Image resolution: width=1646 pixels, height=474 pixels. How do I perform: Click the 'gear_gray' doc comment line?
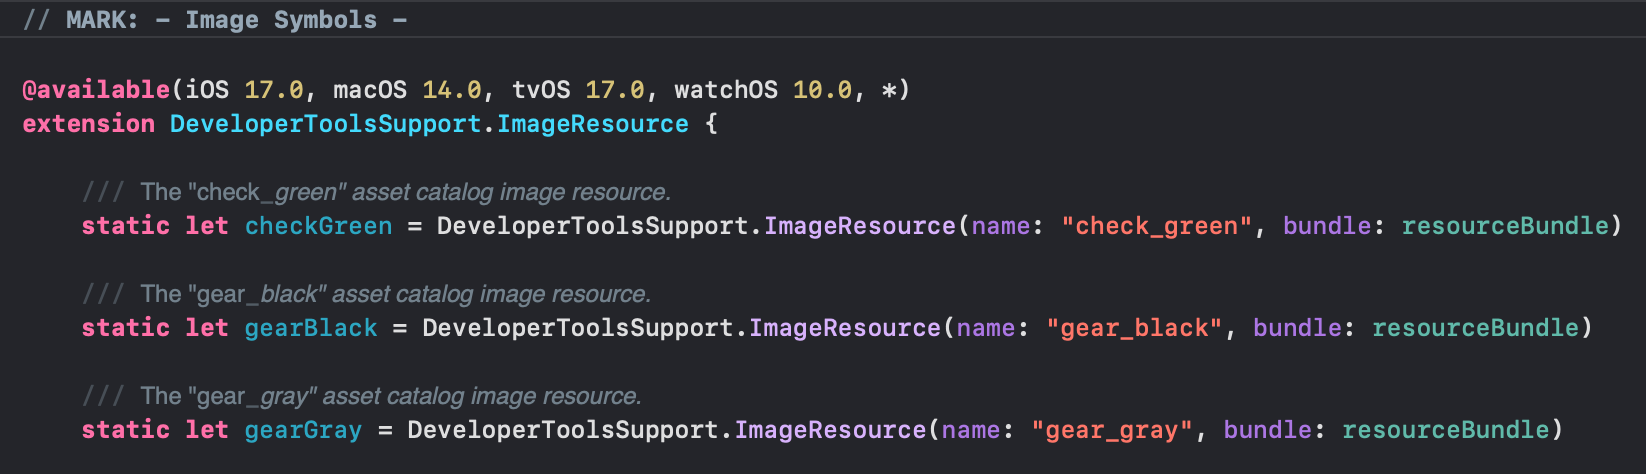tap(362, 396)
